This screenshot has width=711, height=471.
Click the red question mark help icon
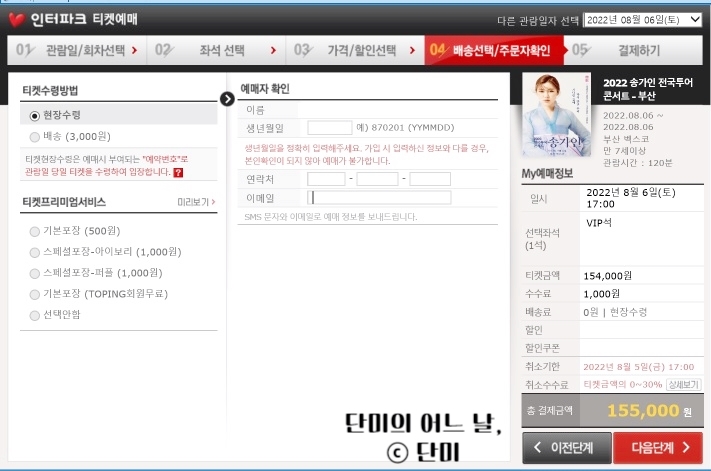tap(178, 172)
